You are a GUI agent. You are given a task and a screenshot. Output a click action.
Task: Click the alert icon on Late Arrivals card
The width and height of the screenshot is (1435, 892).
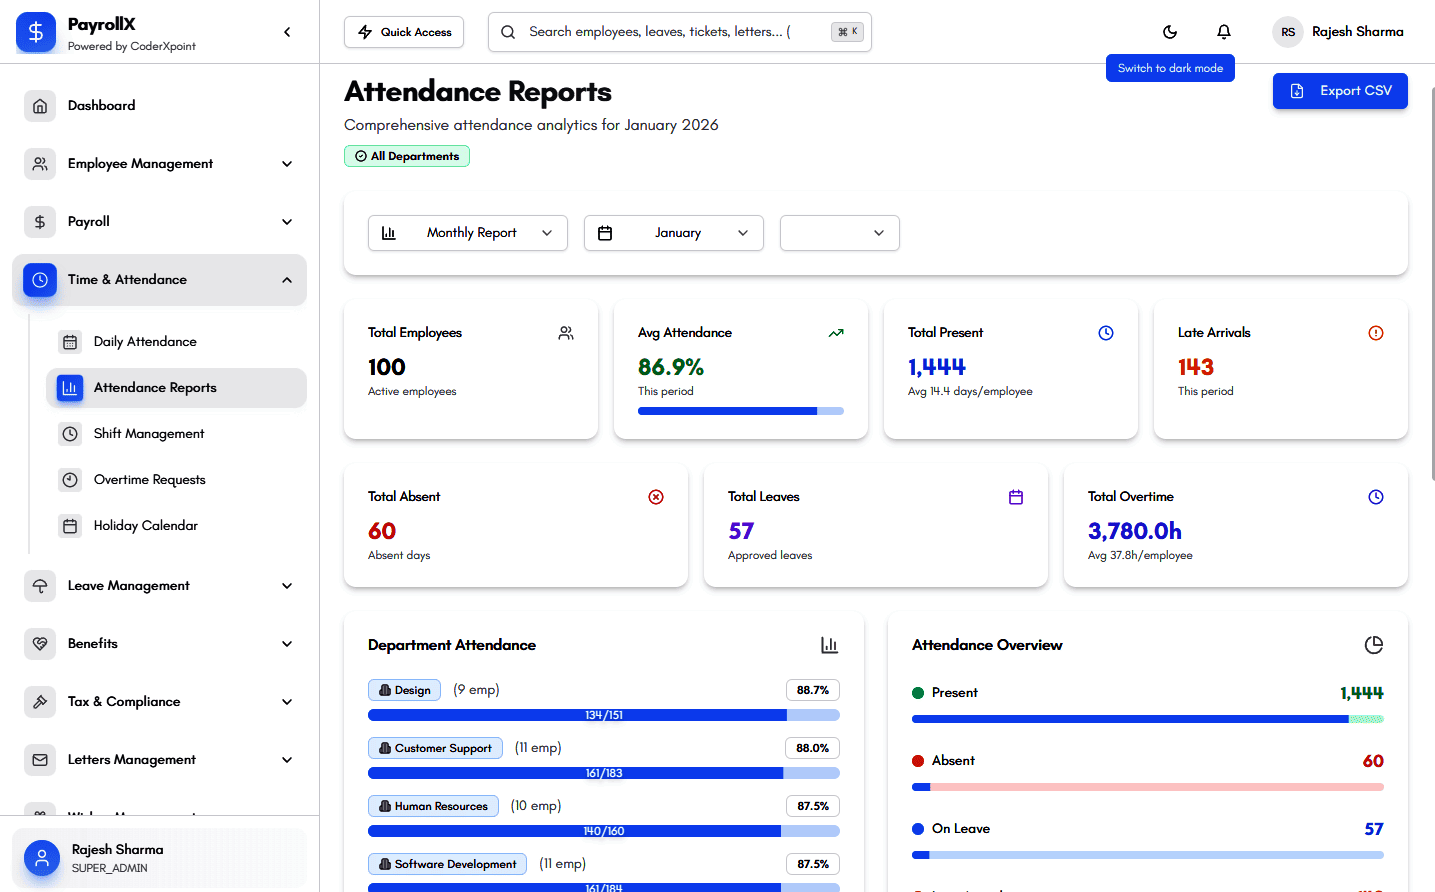pyautogui.click(x=1375, y=333)
